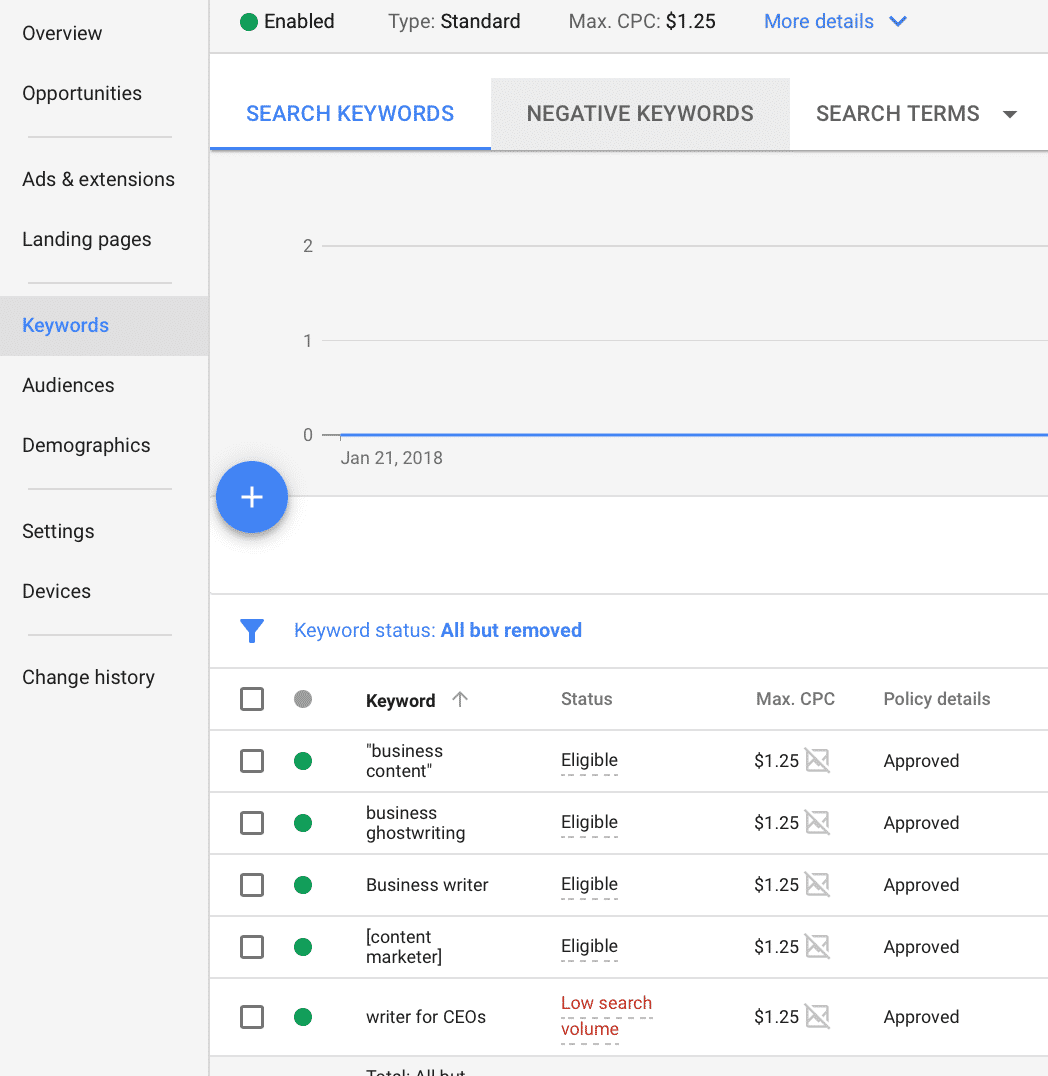Check the box for business ghostwriting keyword
The image size is (1048, 1076).
point(252,823)
